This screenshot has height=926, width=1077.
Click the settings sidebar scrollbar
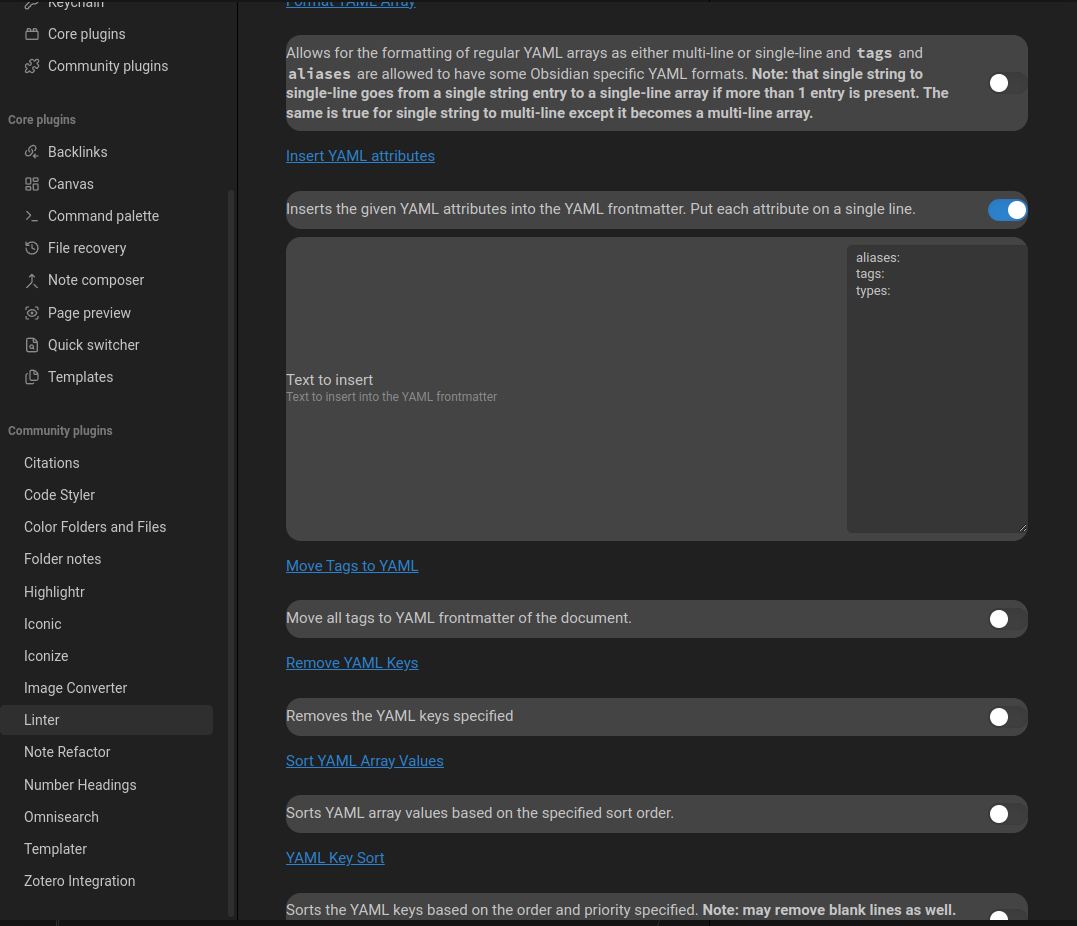231,550
